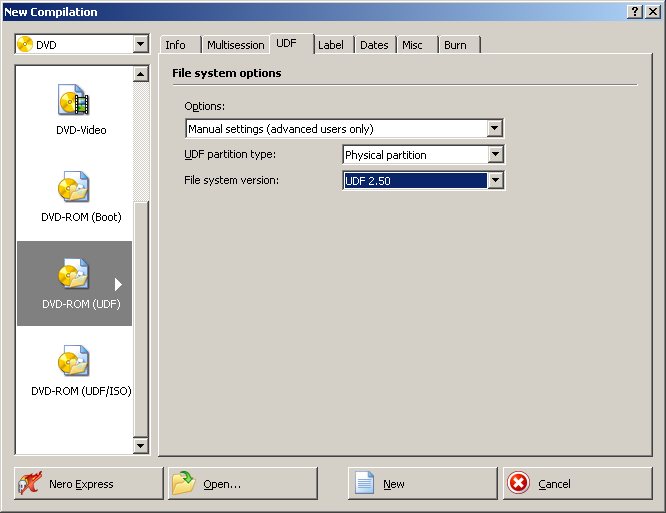Click the New button
Viewport: 666px width, 513px height.
coord(422,483)
